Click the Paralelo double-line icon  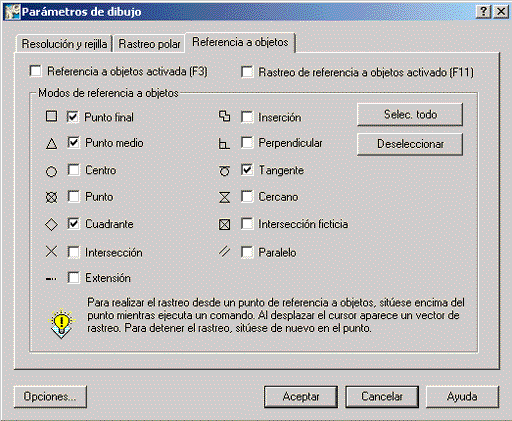pyautogui.click(x=224, y=251)
